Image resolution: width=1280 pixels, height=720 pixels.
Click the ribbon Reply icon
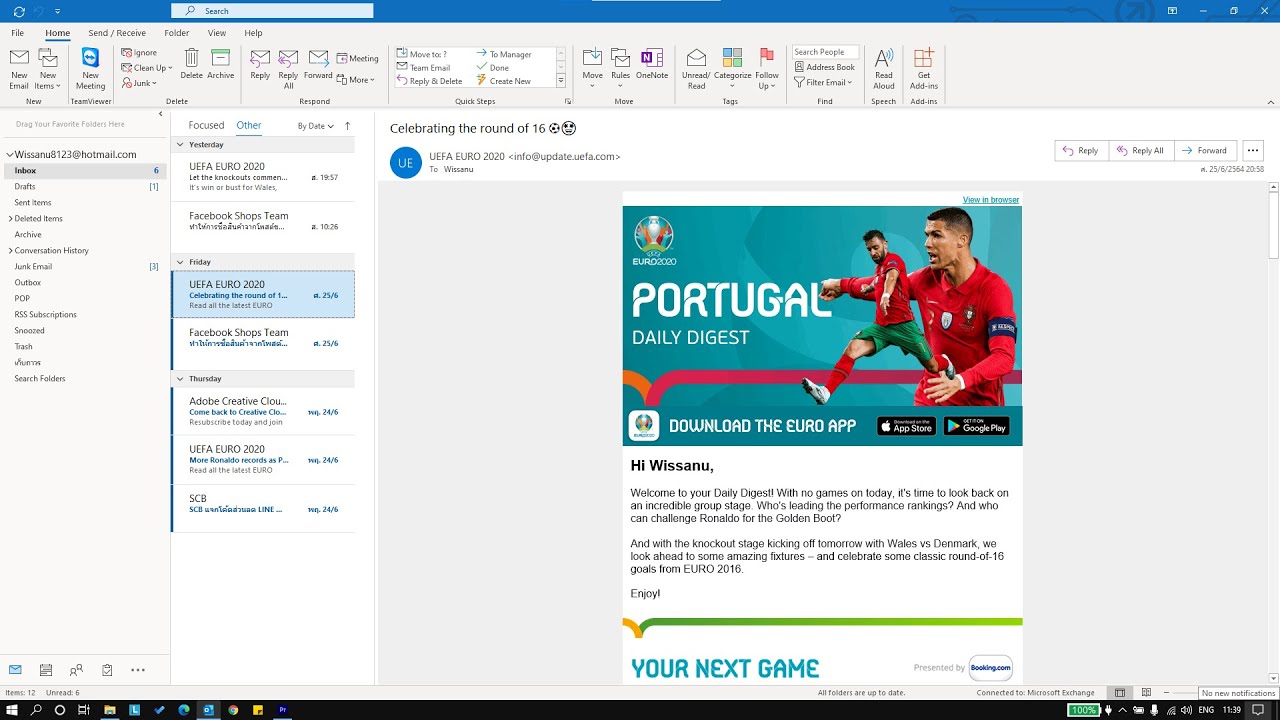click(x=260, y=64)
